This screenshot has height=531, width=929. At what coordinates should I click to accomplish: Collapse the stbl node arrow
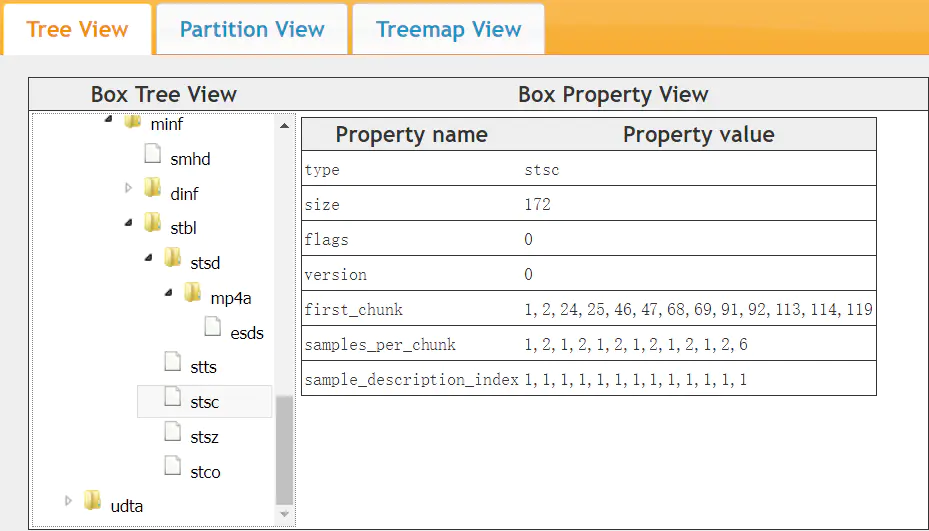(129, 223)
